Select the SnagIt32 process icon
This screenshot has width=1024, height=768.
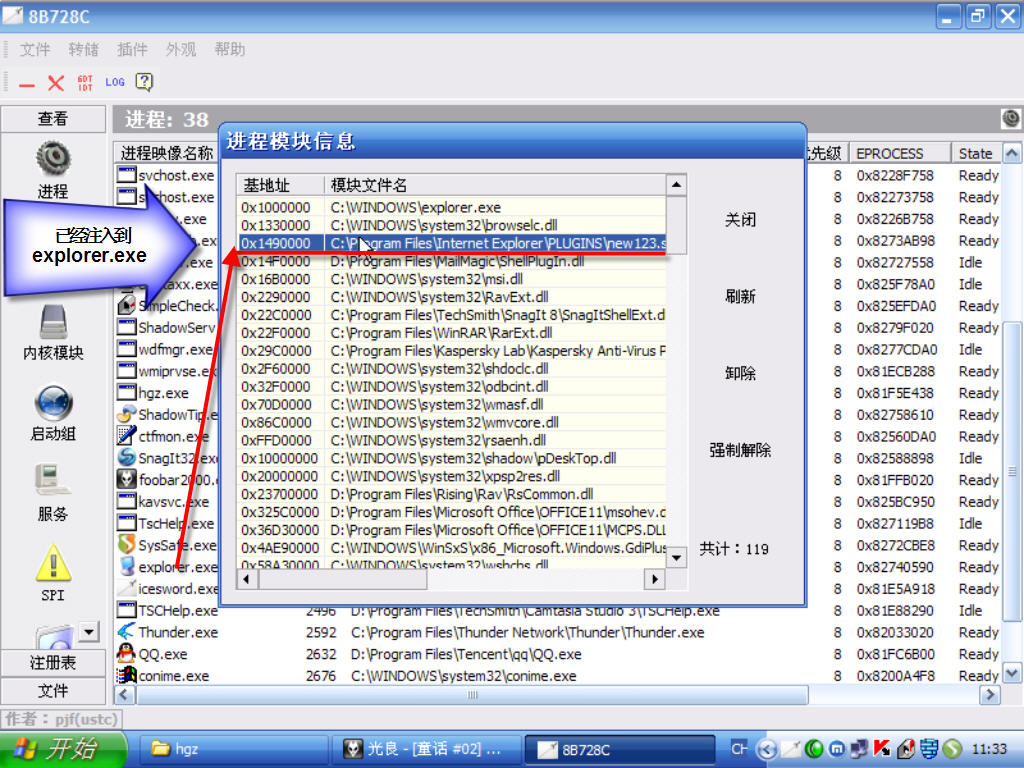(126, 457)
